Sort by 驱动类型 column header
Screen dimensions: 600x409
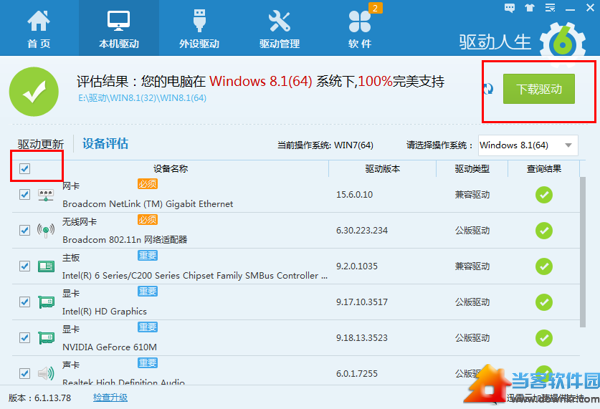(x=472, y=169)
